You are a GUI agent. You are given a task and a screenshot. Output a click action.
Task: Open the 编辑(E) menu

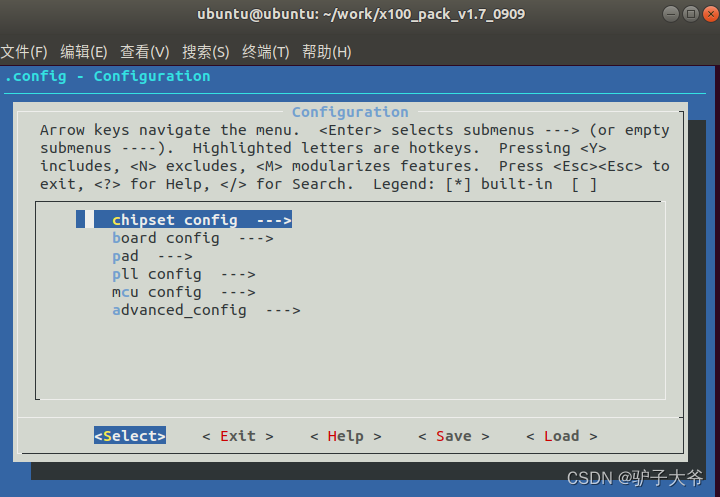84,52
